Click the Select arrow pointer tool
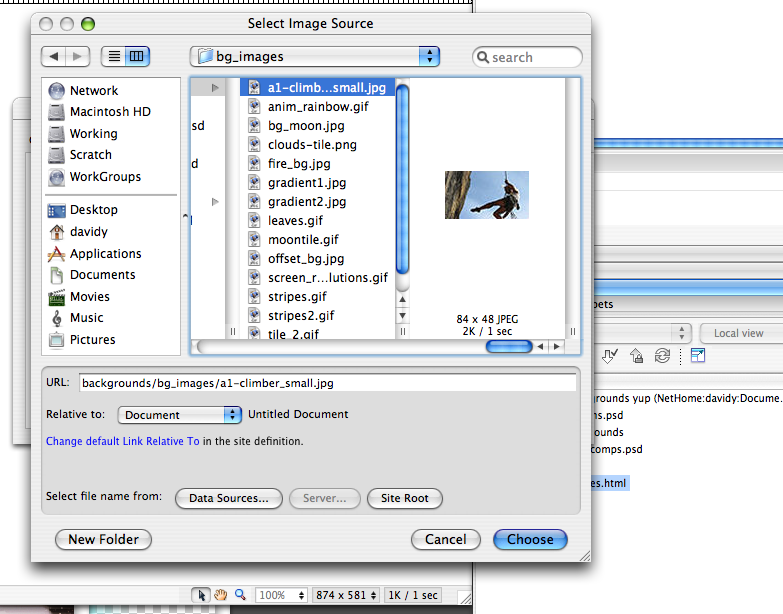This screenshot has width=783, height=614. pyautogui.click(x=202, y=595)
